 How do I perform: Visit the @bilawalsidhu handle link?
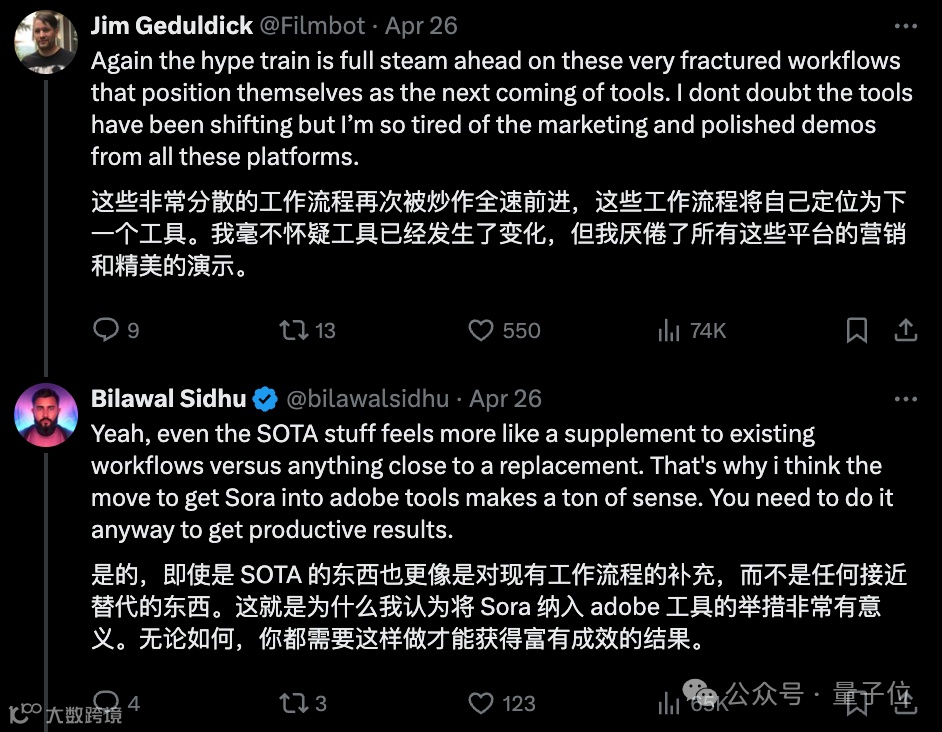click(366, 399)
